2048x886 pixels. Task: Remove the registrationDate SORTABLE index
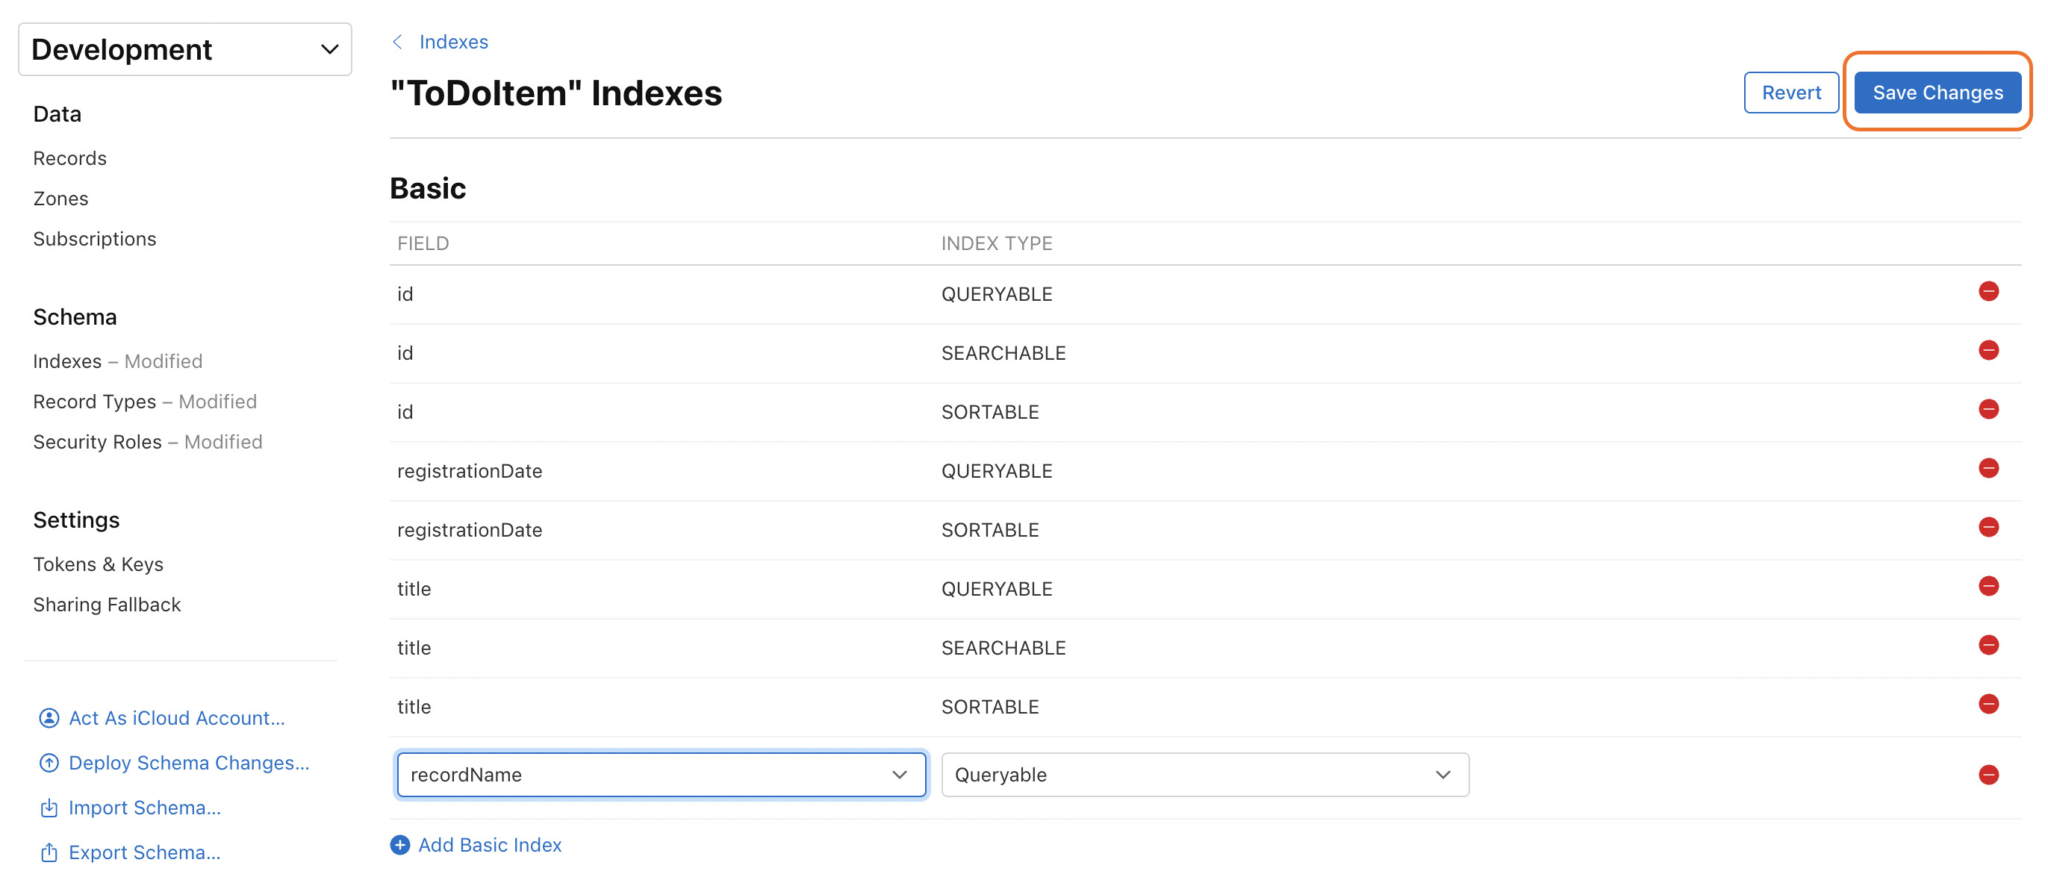1988,528
